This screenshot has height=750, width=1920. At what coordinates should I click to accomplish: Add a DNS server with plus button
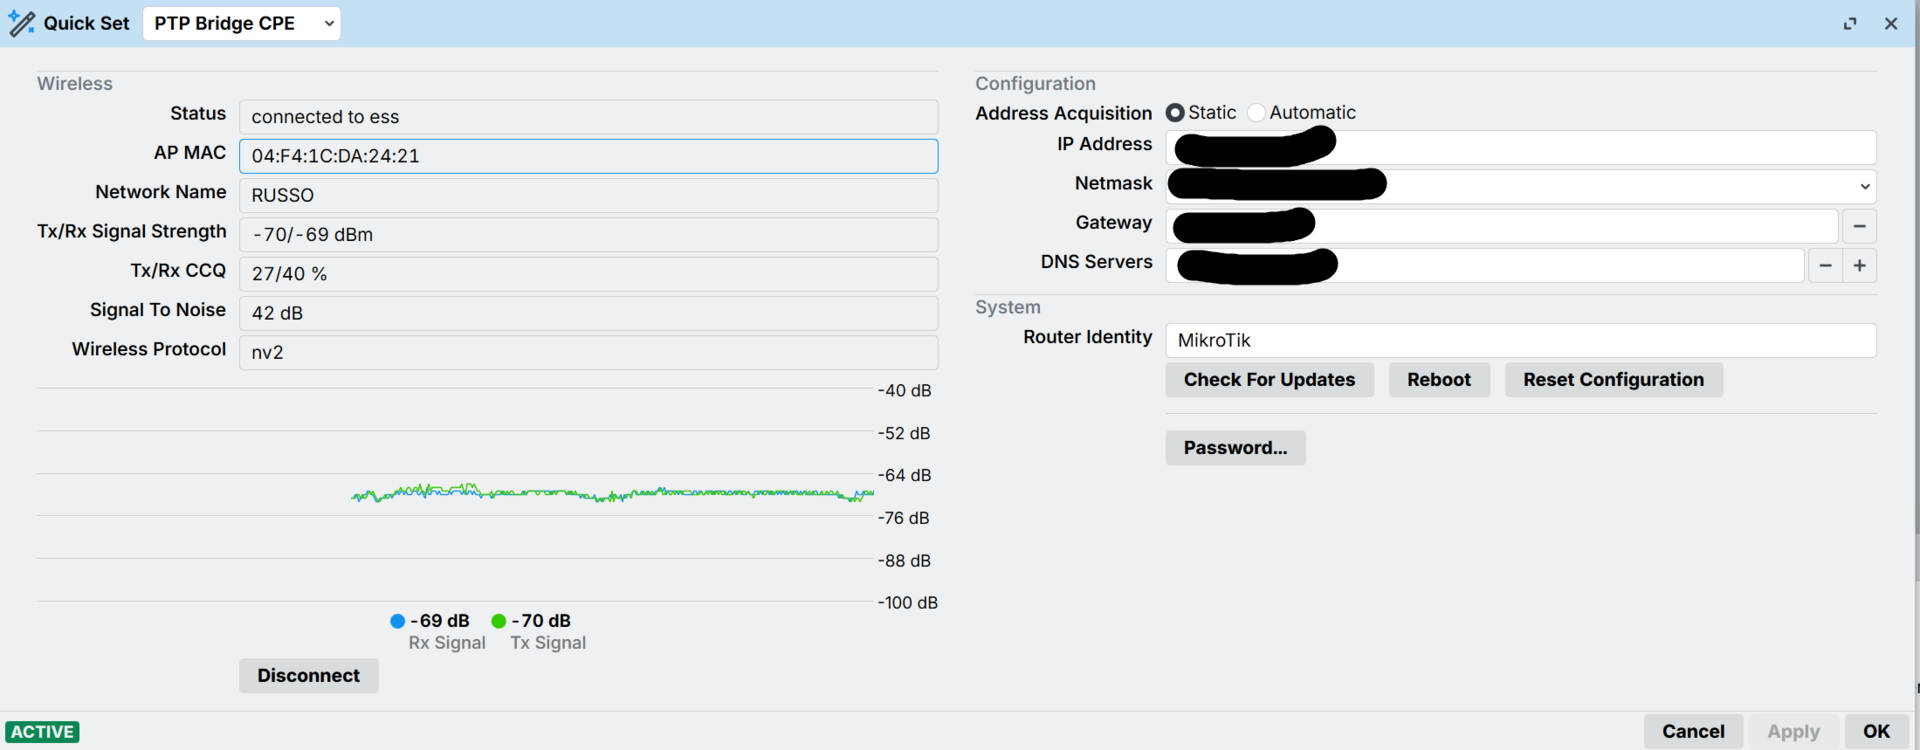pos(1859,265)
